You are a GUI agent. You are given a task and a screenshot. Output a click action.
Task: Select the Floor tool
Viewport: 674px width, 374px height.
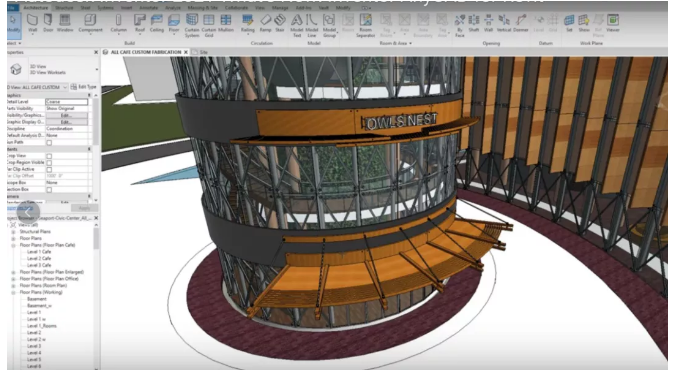174,24
